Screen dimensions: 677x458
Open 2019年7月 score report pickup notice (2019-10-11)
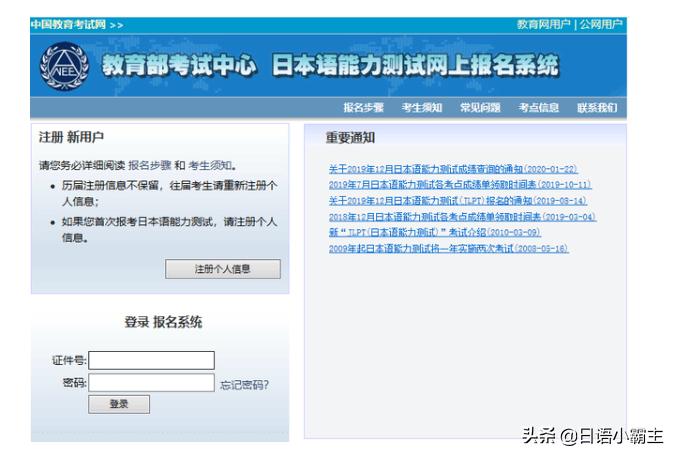[460, 185]
